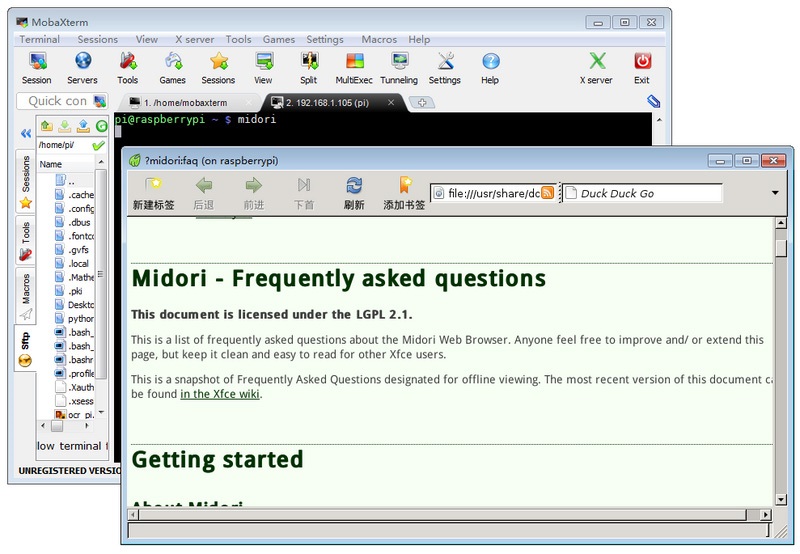Click the Midori back arrow
The width and height of the screenshot is (800, 554).
tap(204, 194)
